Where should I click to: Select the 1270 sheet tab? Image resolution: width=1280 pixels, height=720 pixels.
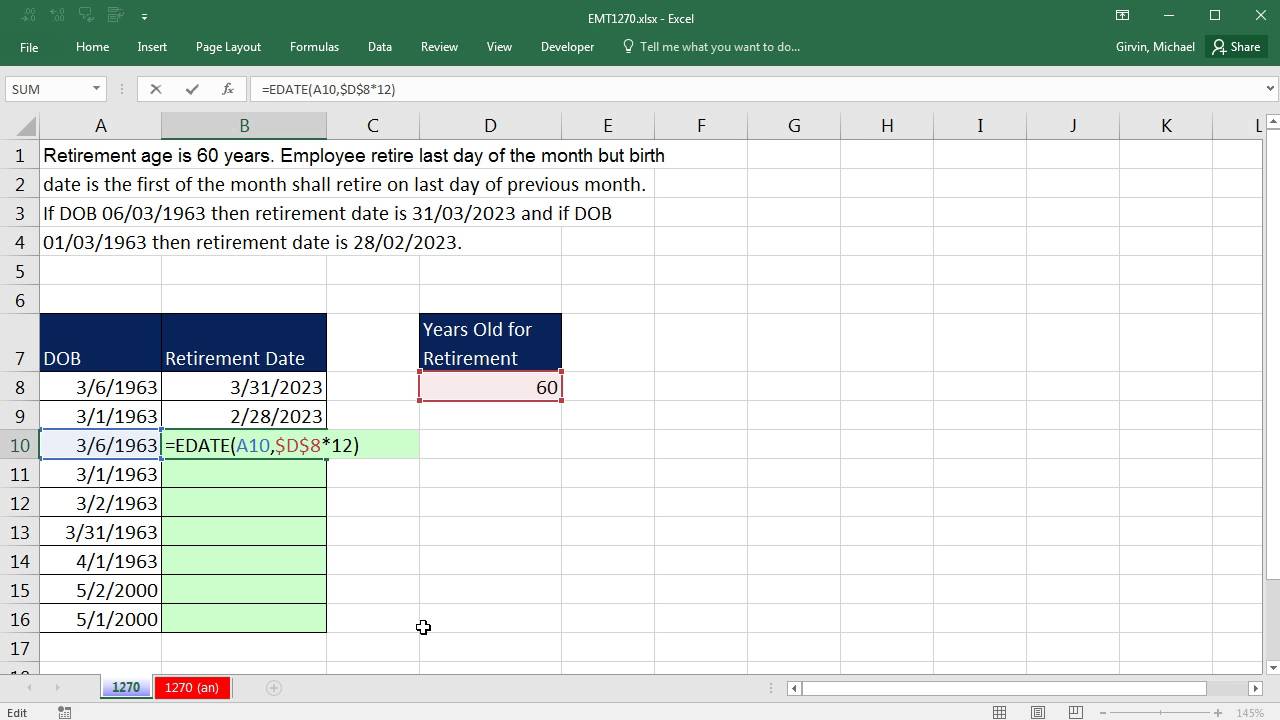(126, 687)
